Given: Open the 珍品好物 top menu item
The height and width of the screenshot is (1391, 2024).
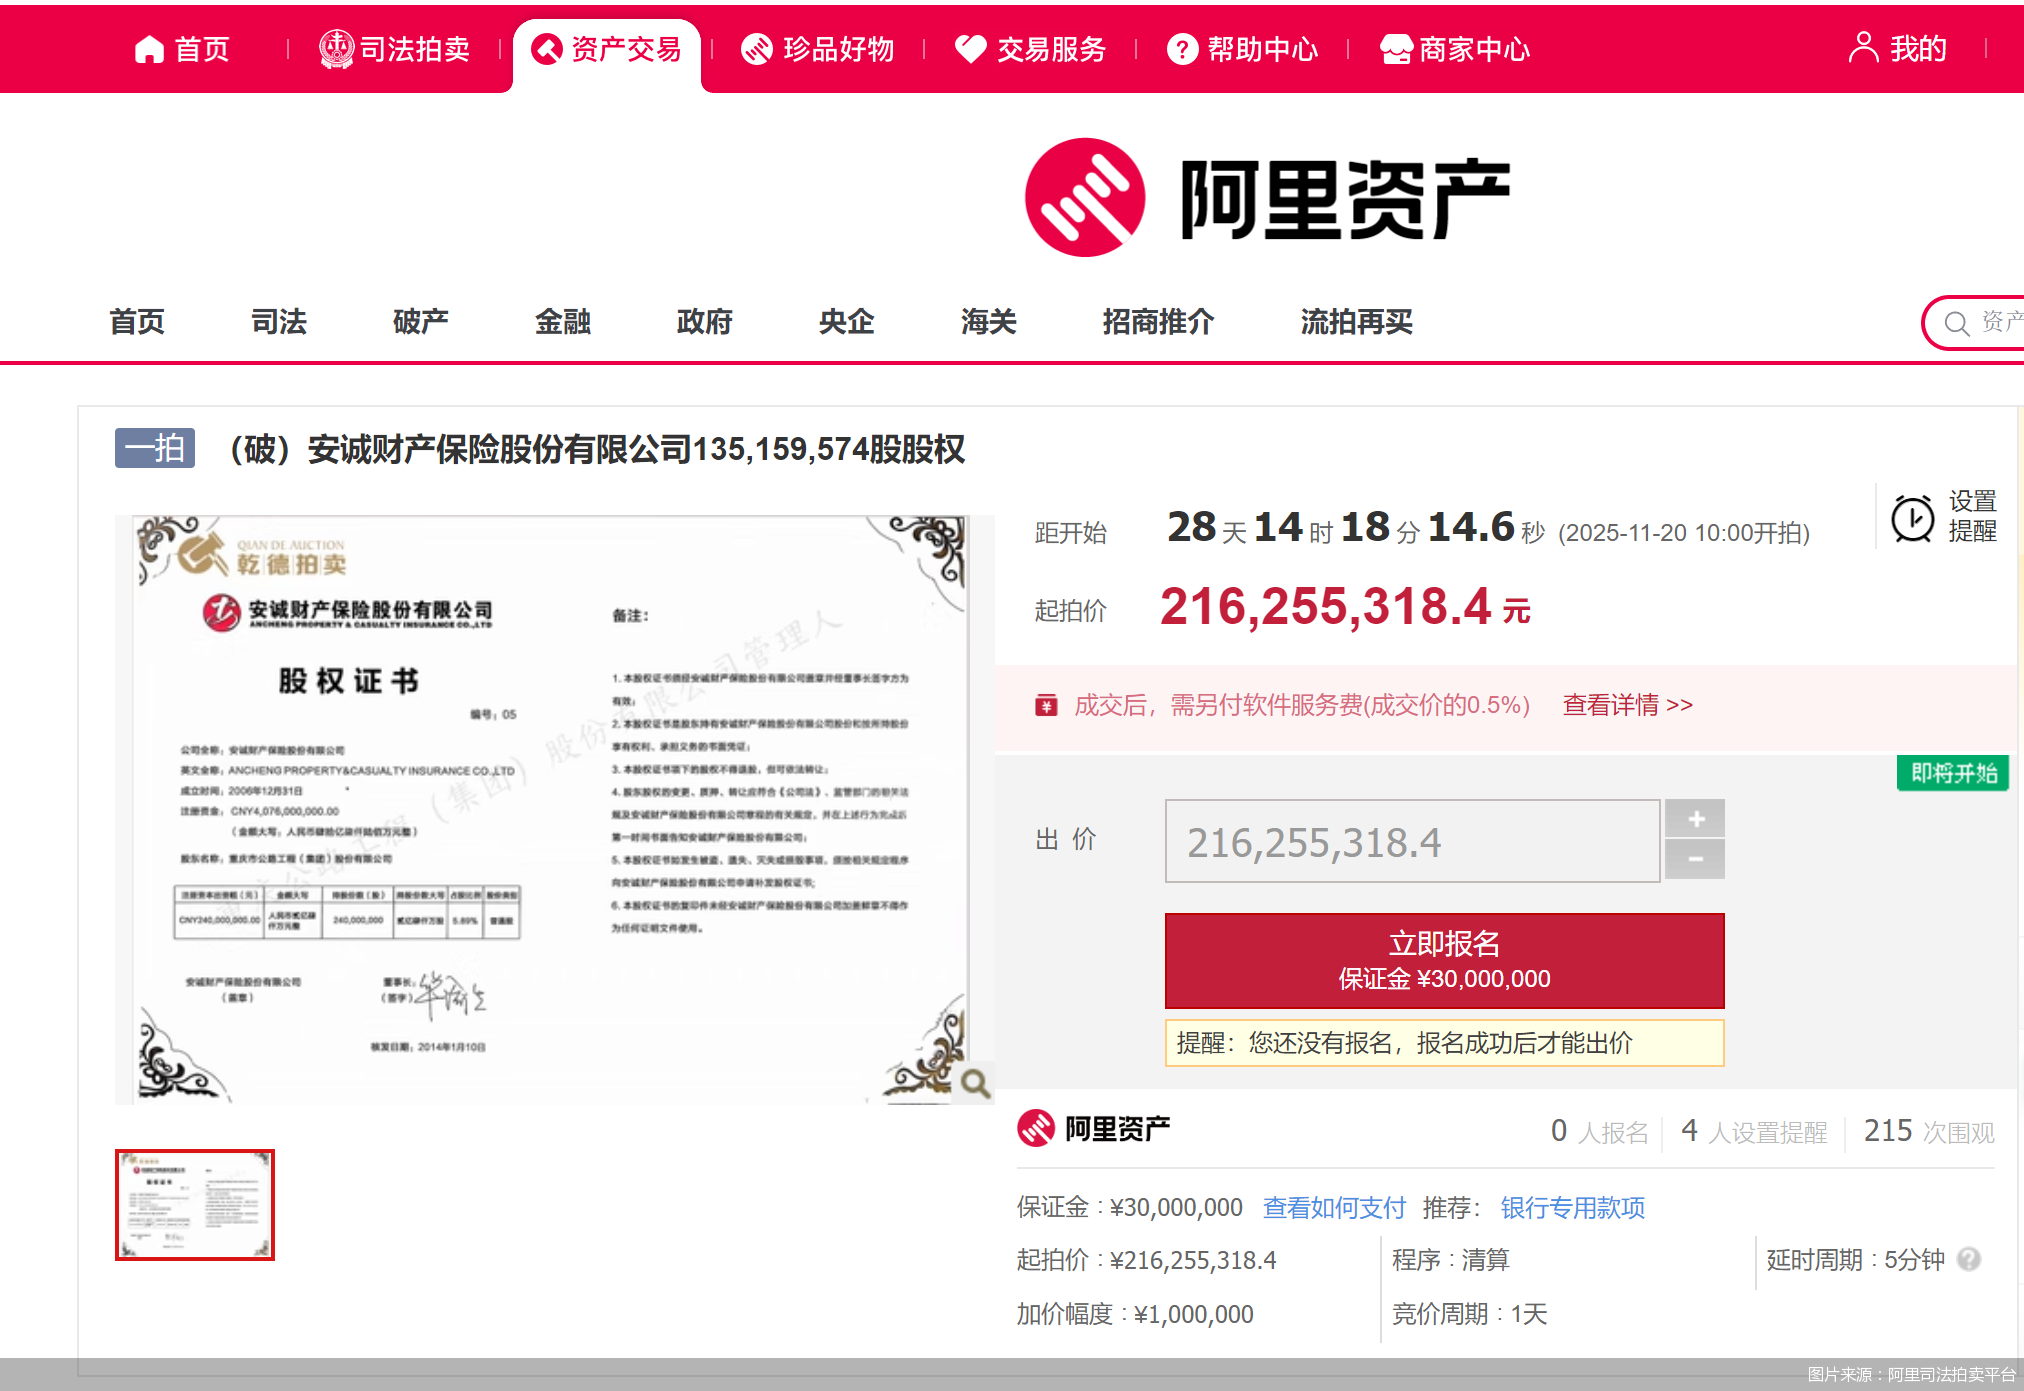Looking at the screenshot, I should (x=818, y=49).
